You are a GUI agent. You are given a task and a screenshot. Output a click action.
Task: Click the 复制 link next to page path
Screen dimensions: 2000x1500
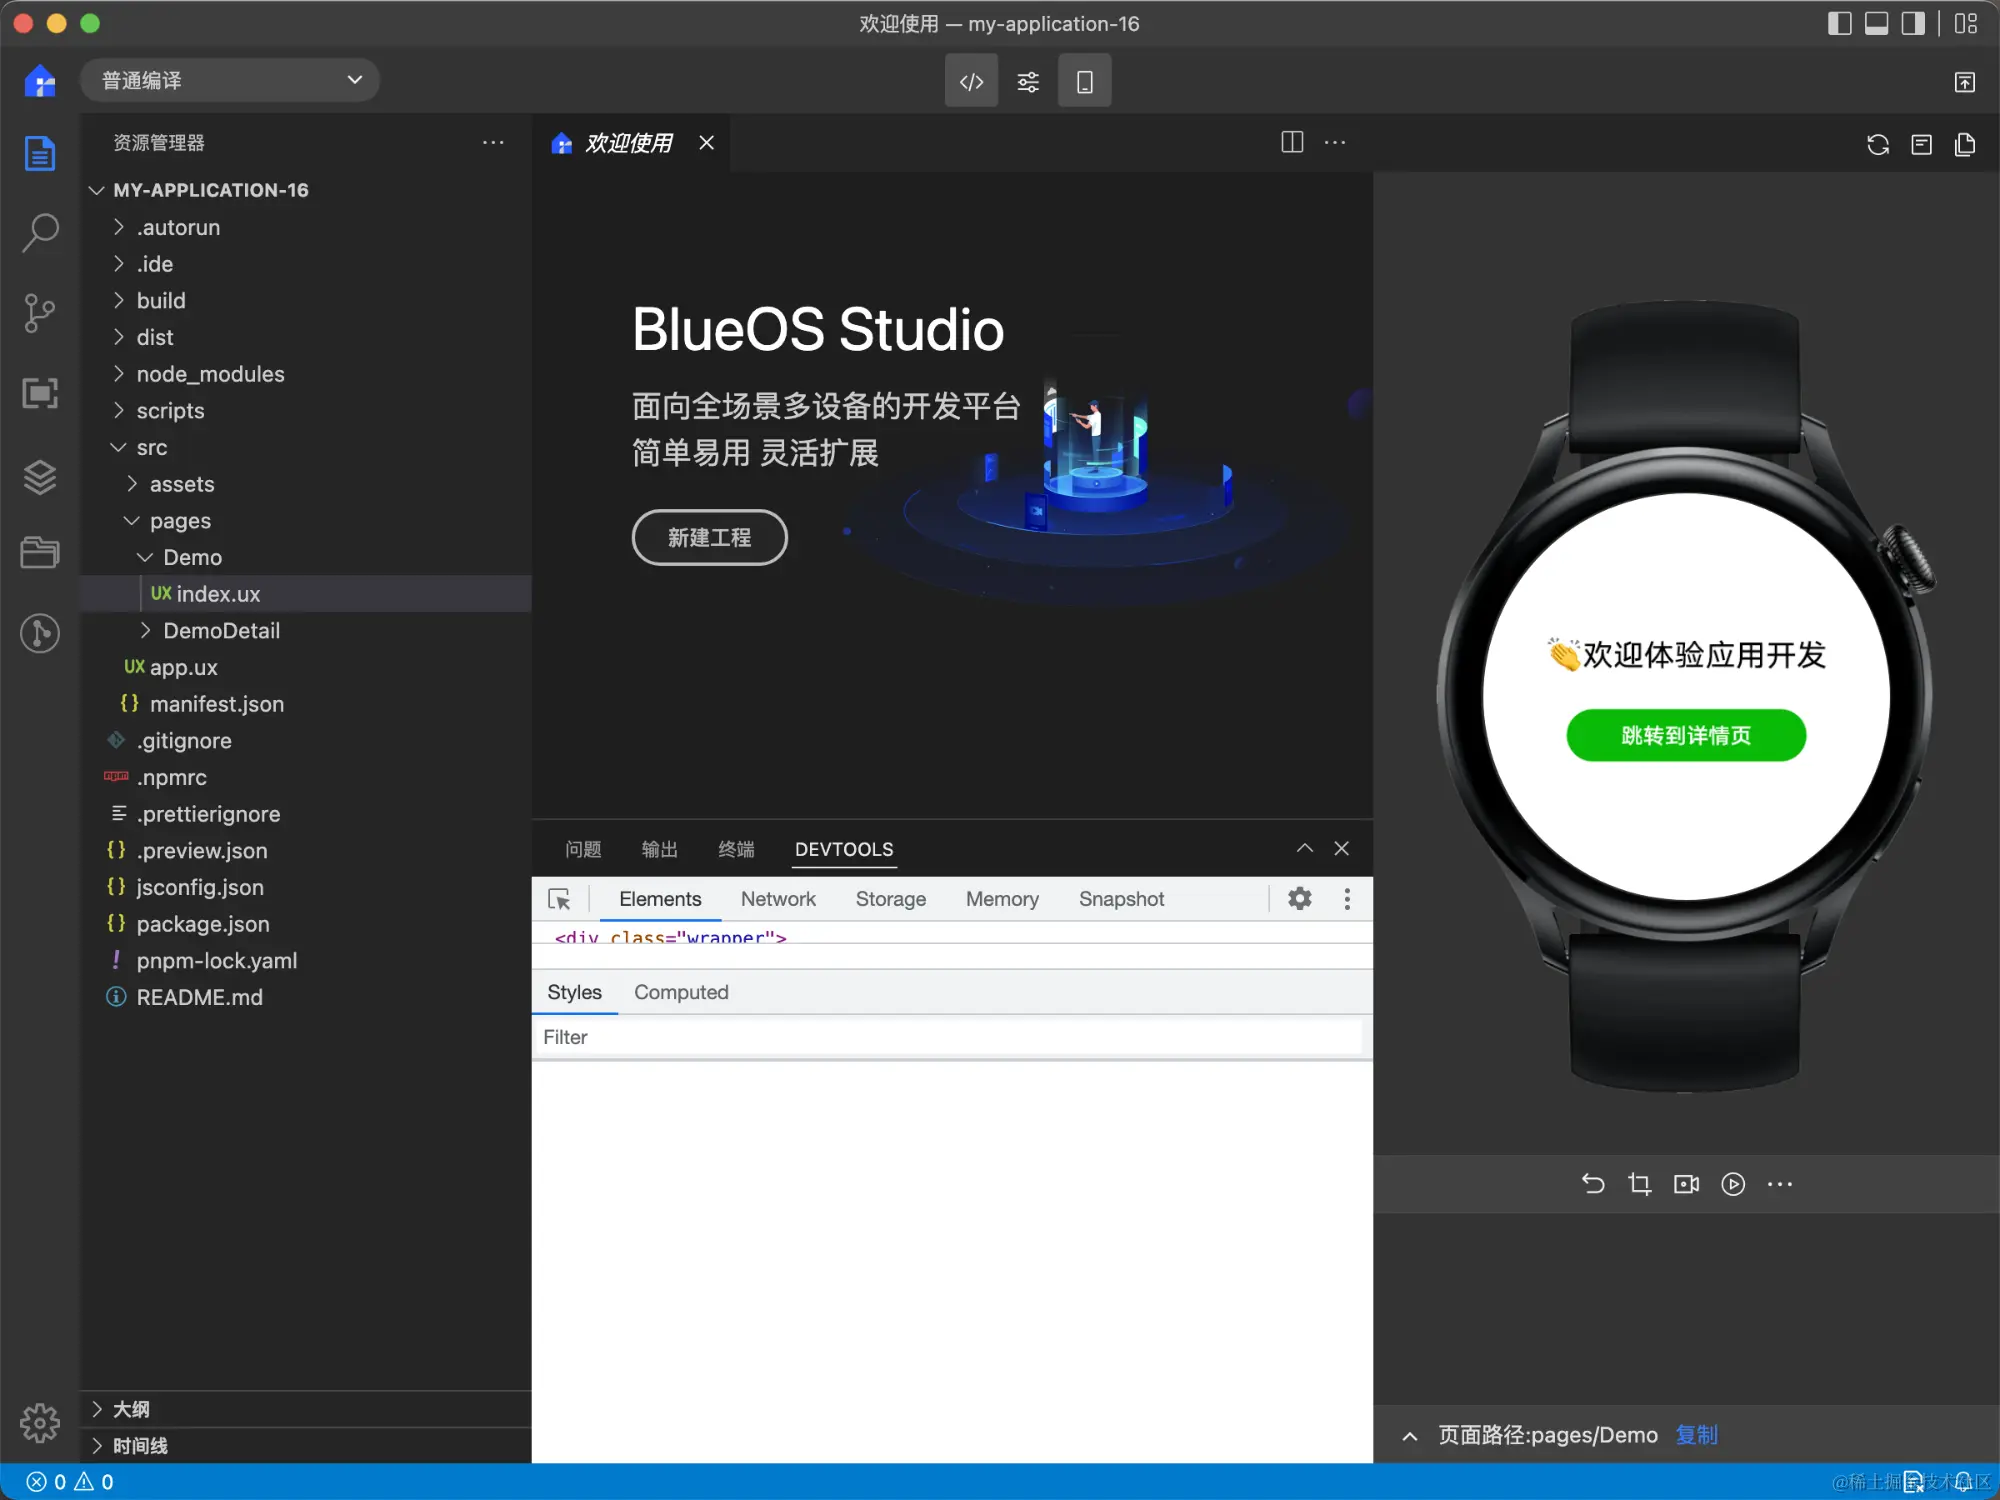tap(1696, 1435)
